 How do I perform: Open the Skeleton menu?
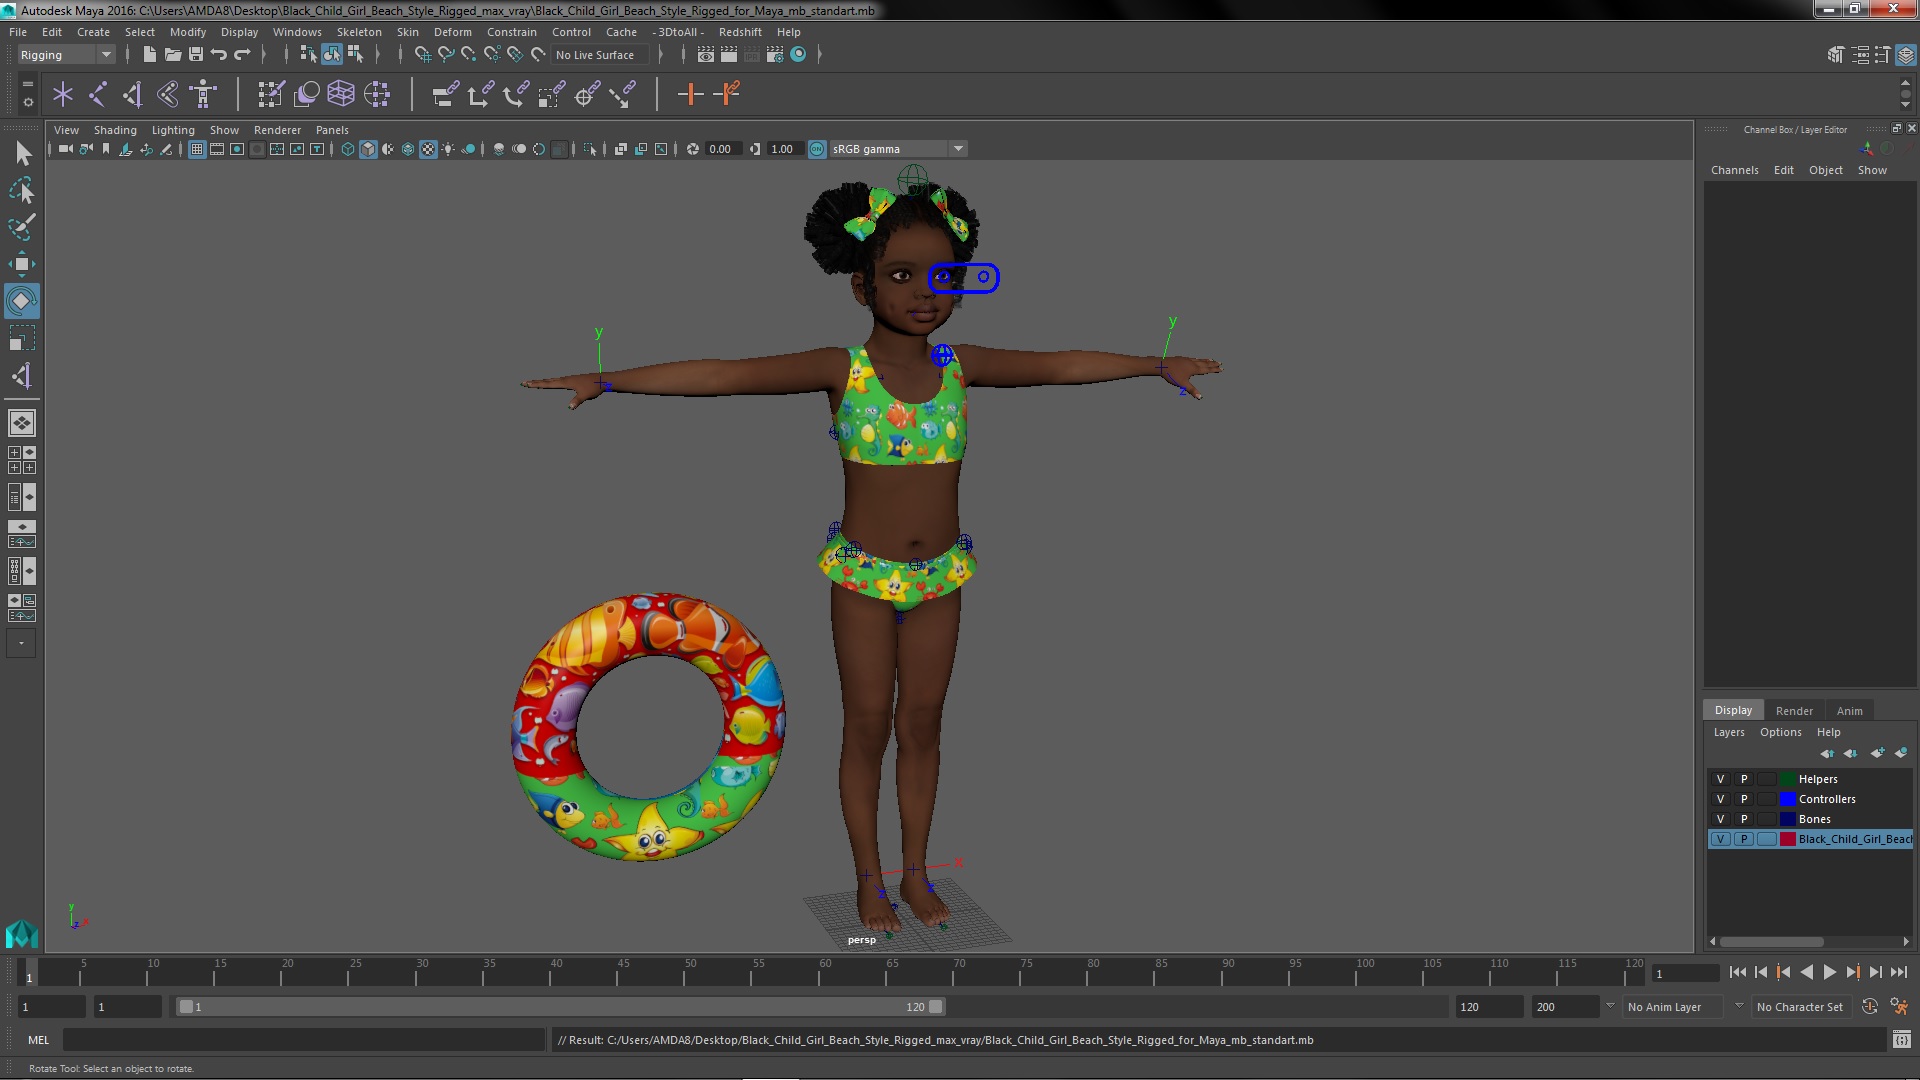360,32
